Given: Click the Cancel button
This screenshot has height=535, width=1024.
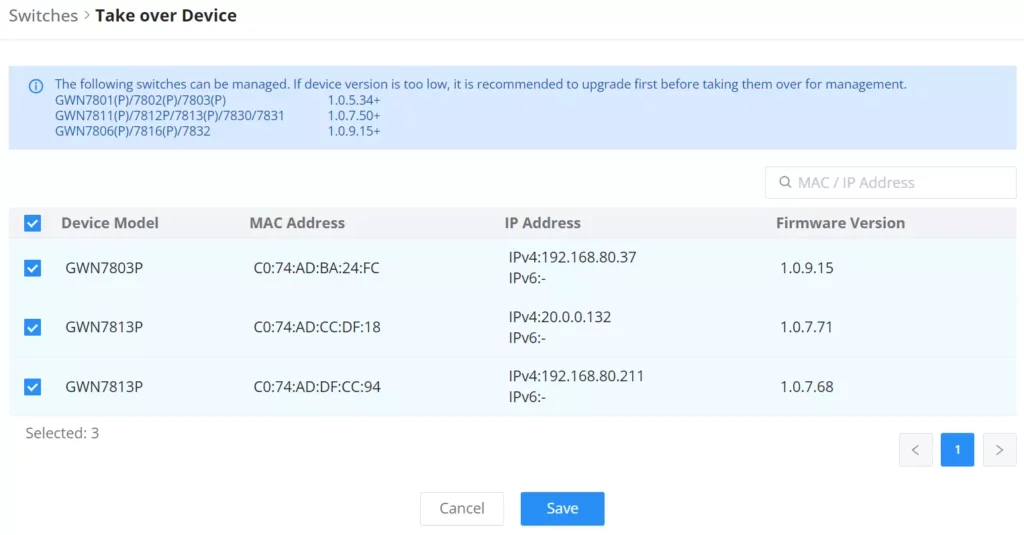Looking at the screenshot, I should pyautogui.click(x=462, y=508).
